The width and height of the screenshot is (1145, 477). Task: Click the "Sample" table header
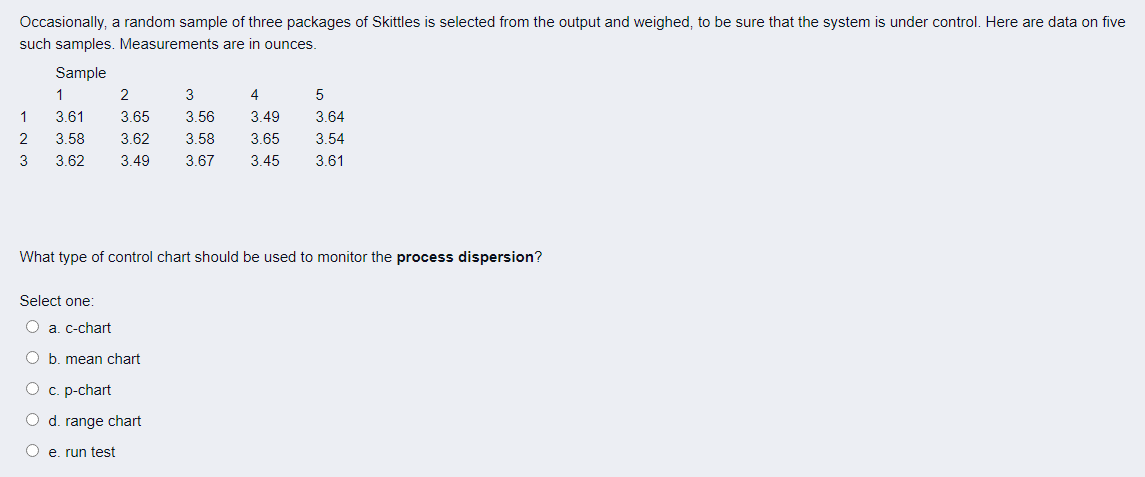coord(81,73)
